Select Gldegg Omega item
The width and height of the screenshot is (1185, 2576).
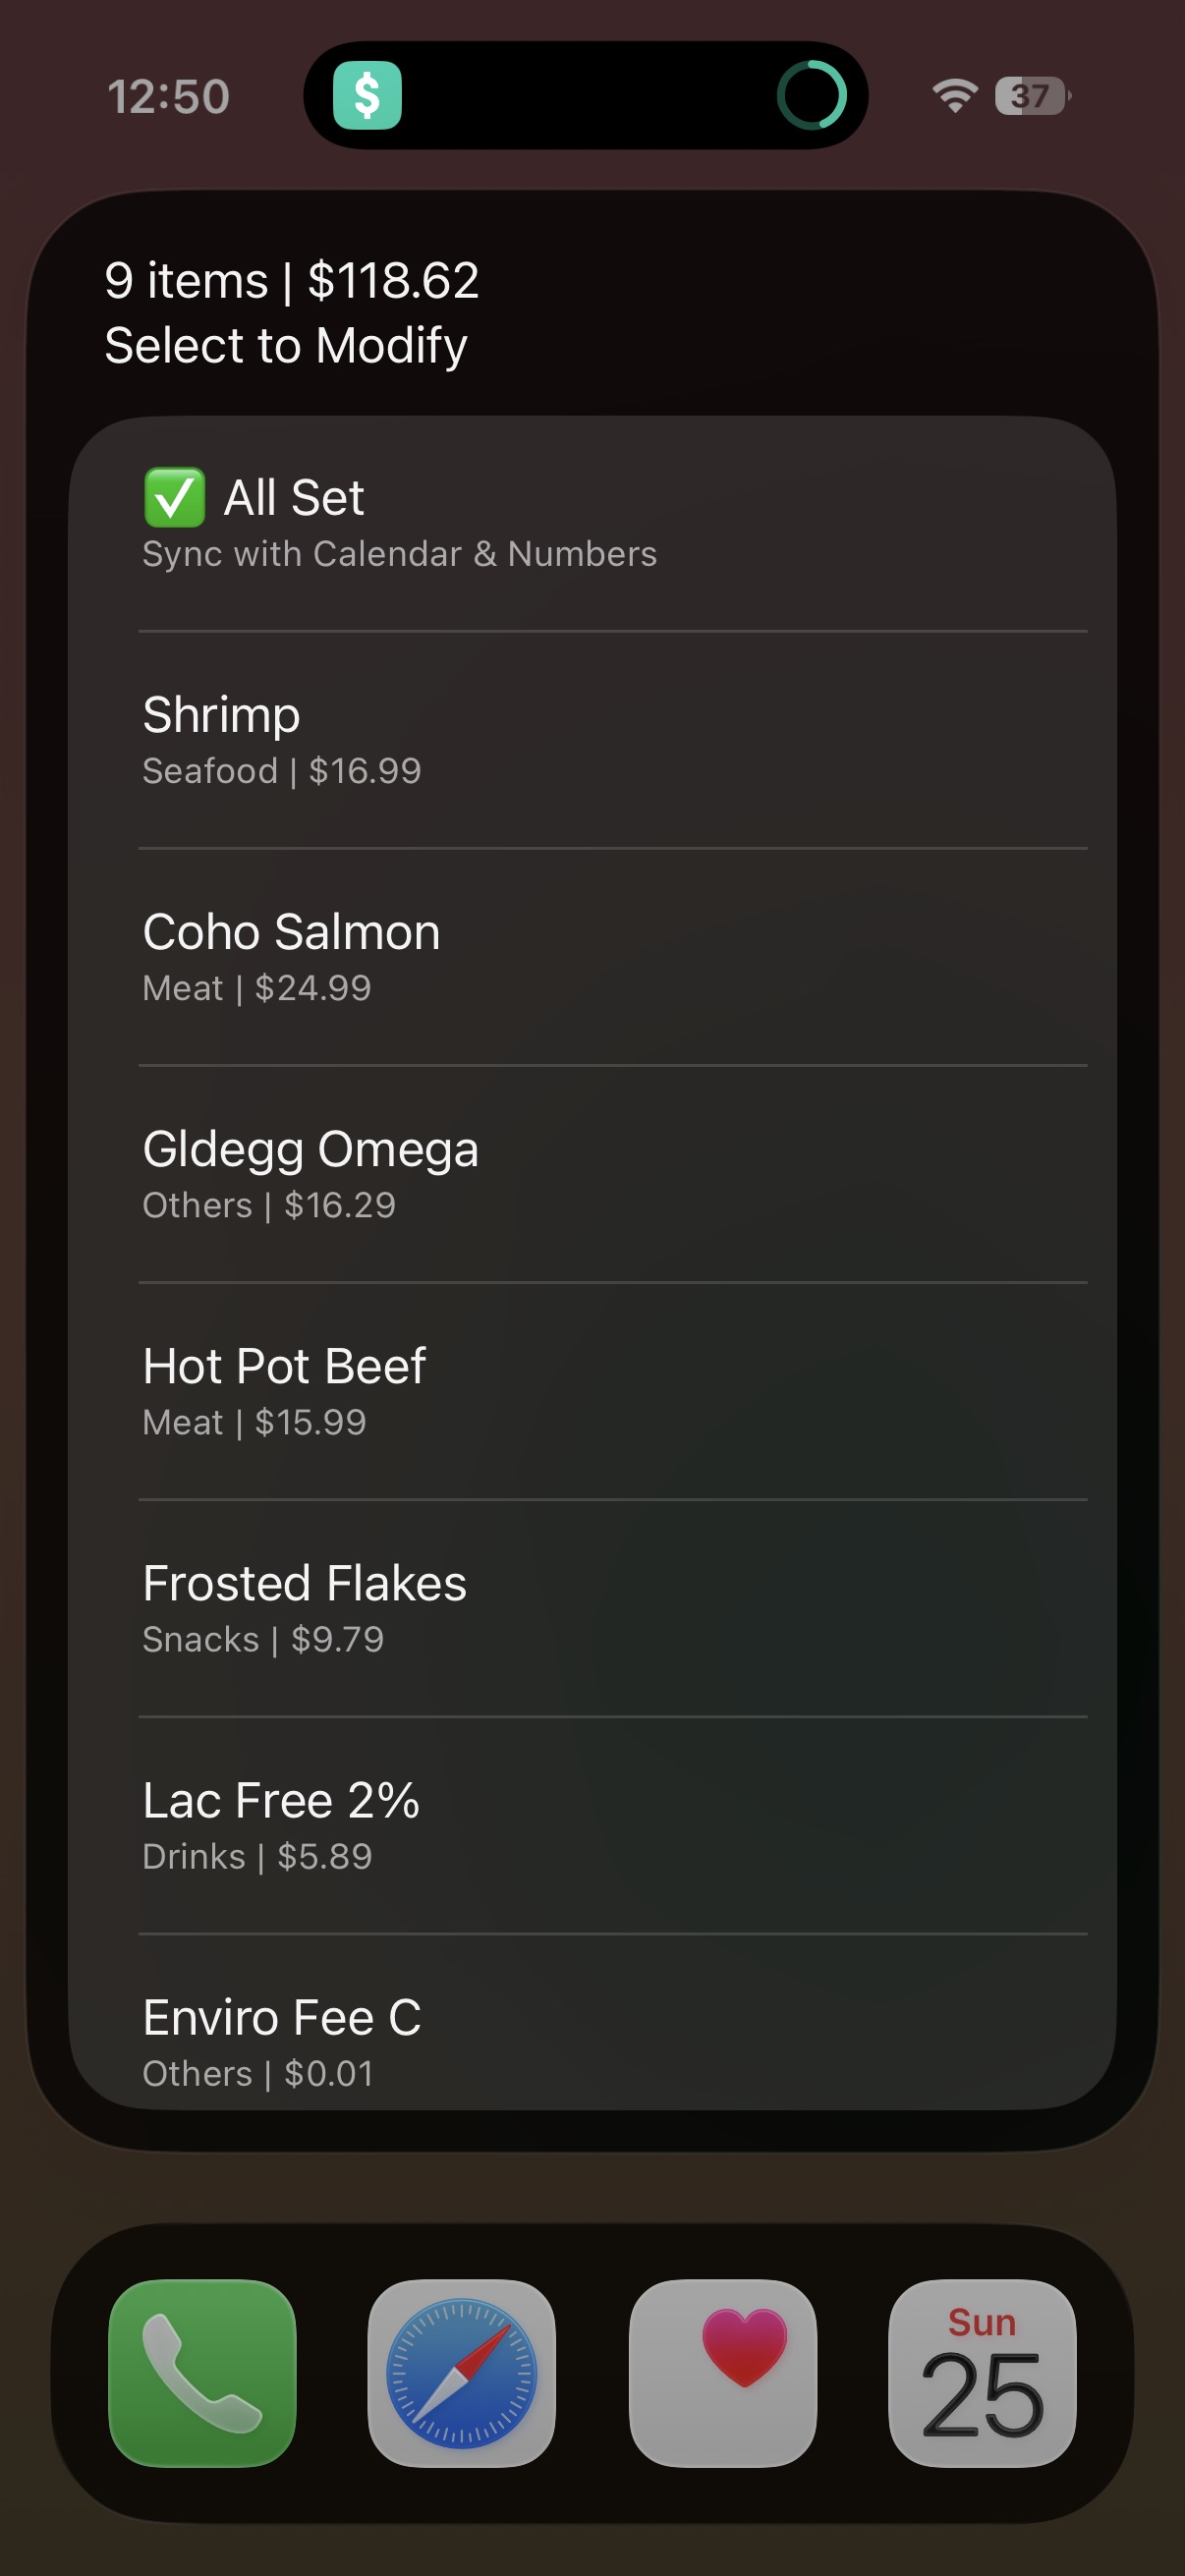[592, 1174]
